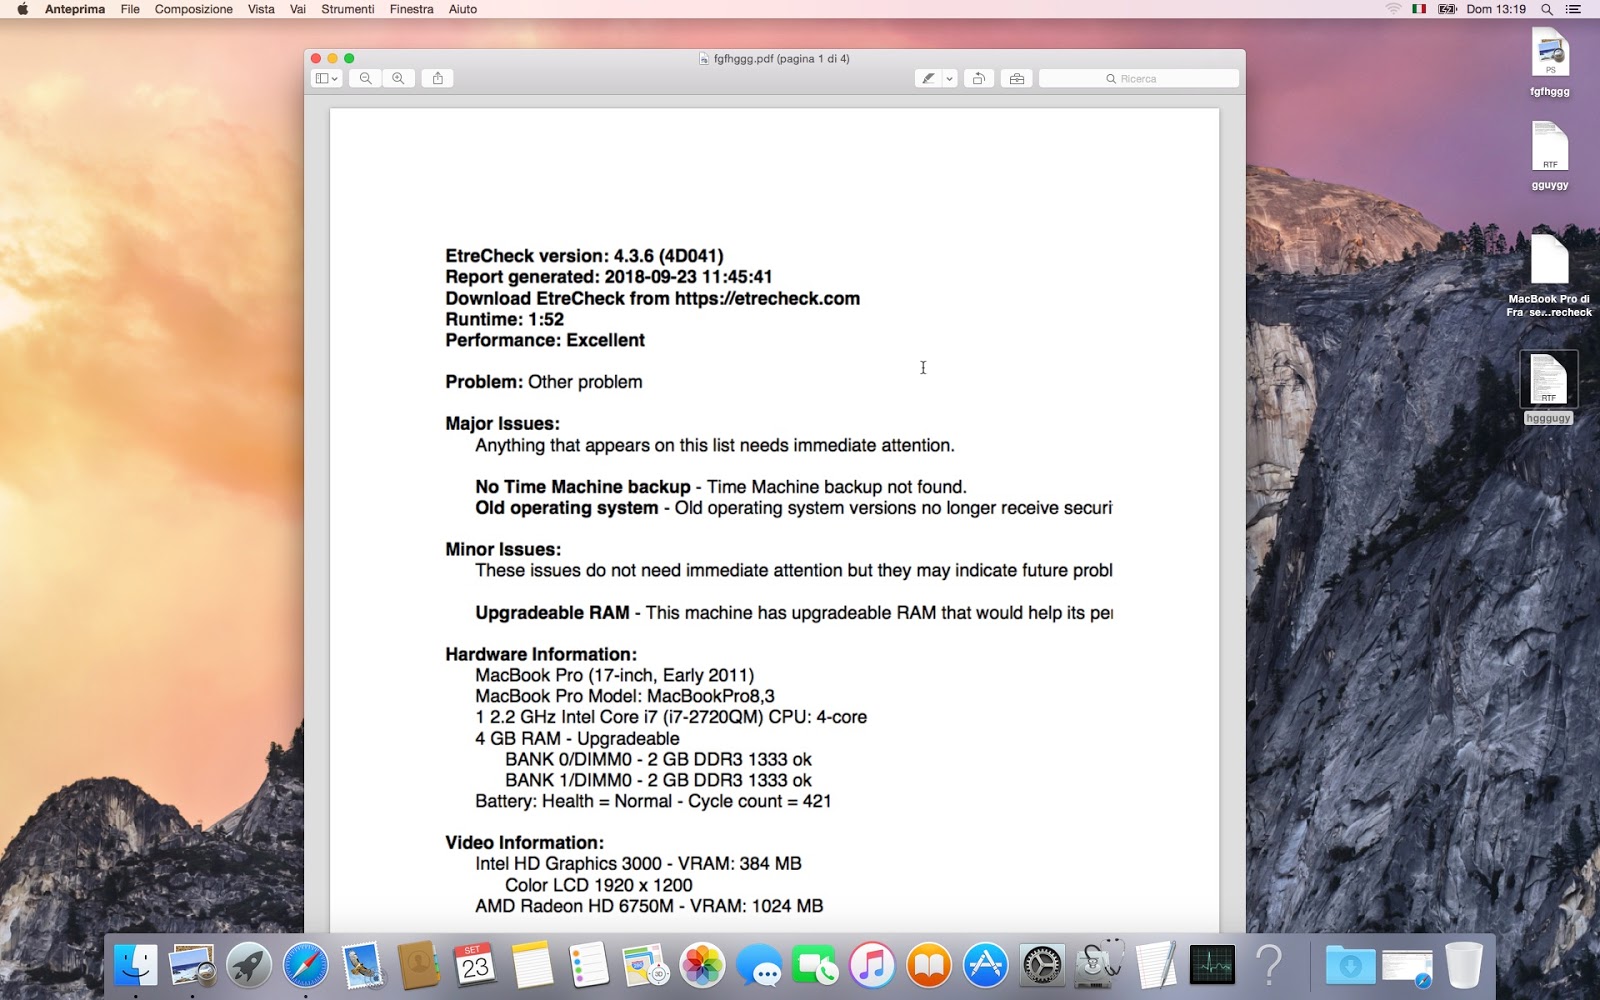Open Preview app in the Dock
This screenshot has width=1600, height=1000.
tap(192, 966)
